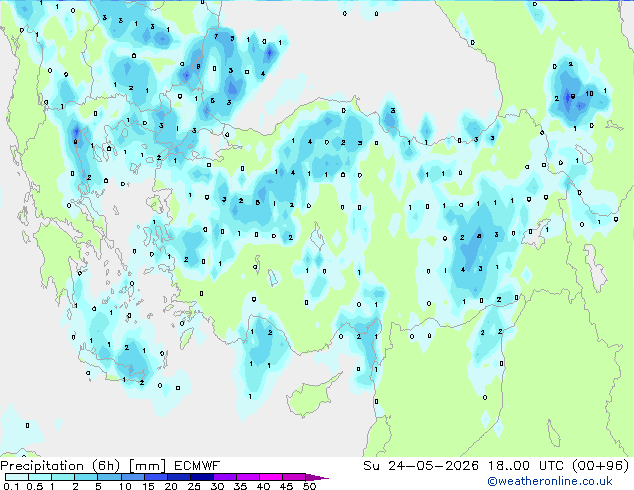Image resolution: width=634 pixels, height=490 pixels.
Task: Click the lightest legend swatch between 0.1 and 0.5
Action: [17, 477]
